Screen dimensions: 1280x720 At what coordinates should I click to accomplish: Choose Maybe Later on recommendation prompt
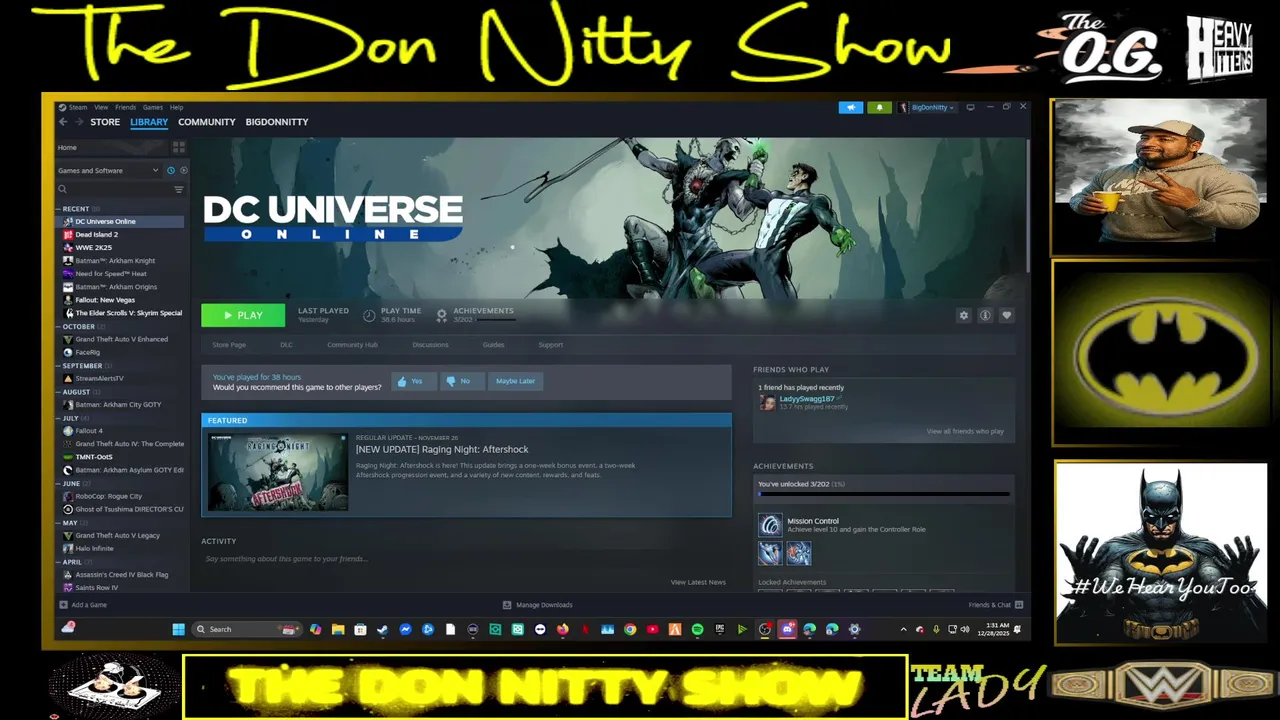point(515,381)
